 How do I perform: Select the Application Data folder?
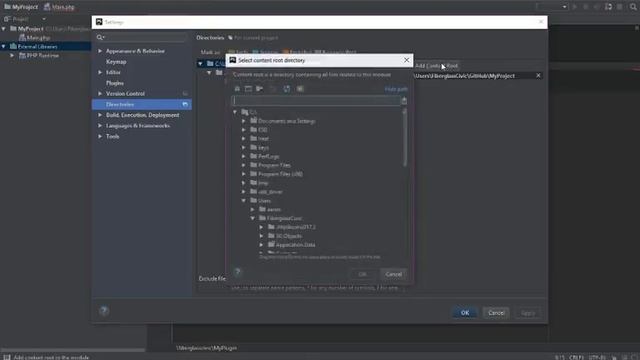point(296,245)
